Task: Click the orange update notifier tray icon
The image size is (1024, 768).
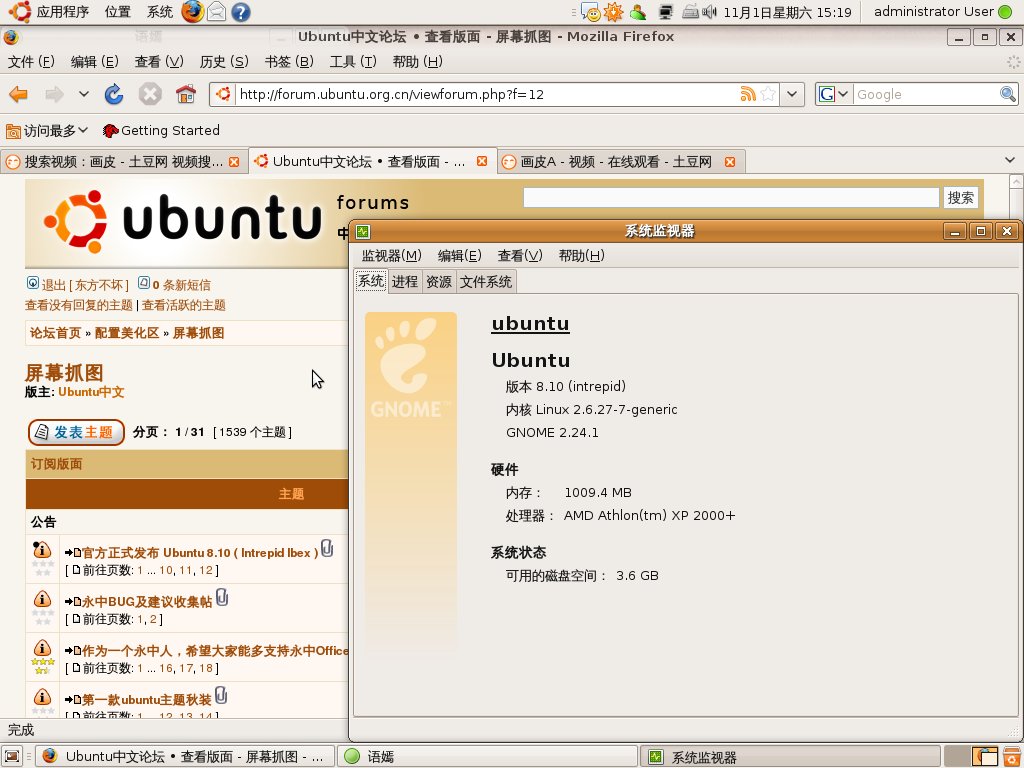Action: (613, 12)
